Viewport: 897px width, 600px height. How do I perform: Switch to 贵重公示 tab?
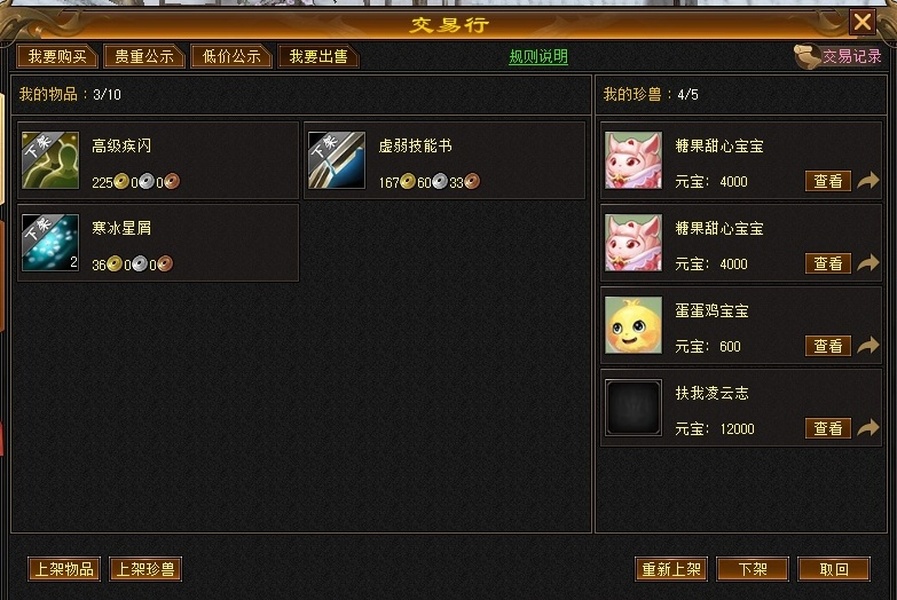144,57
